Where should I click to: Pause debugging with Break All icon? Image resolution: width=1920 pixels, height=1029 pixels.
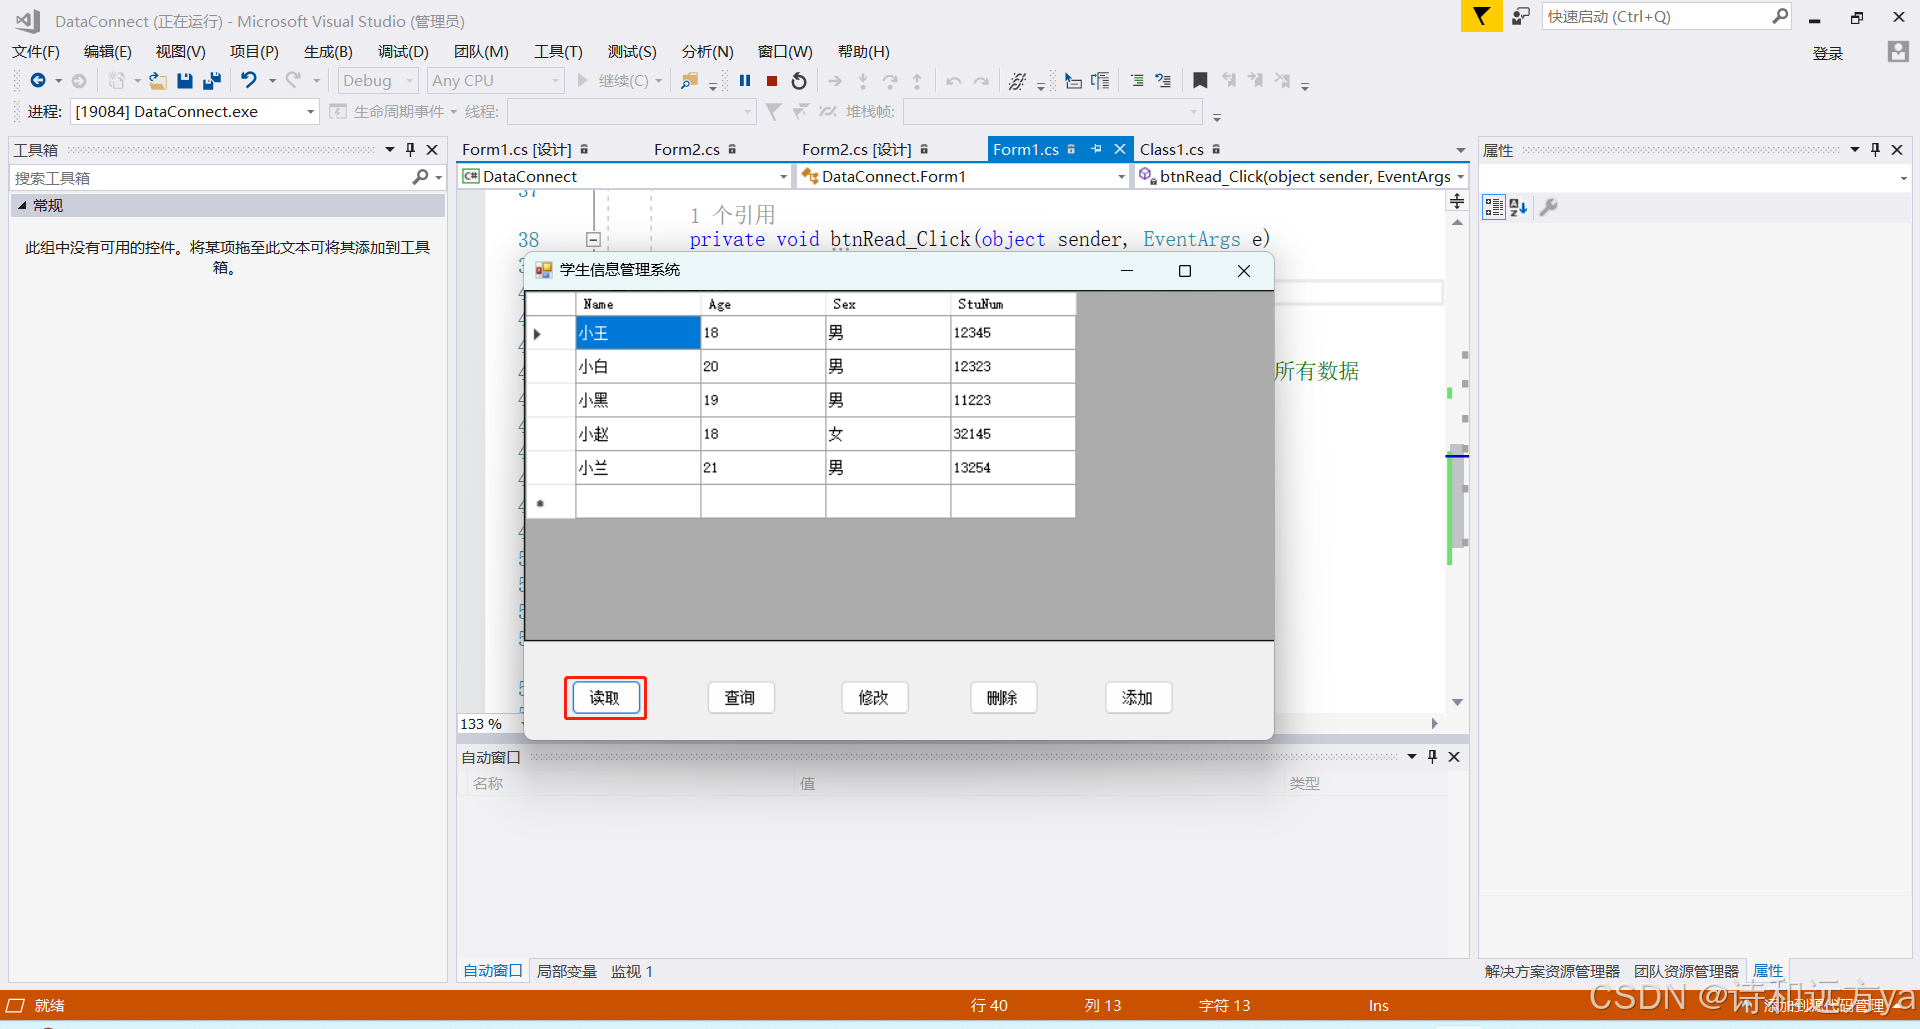[745, 81]
